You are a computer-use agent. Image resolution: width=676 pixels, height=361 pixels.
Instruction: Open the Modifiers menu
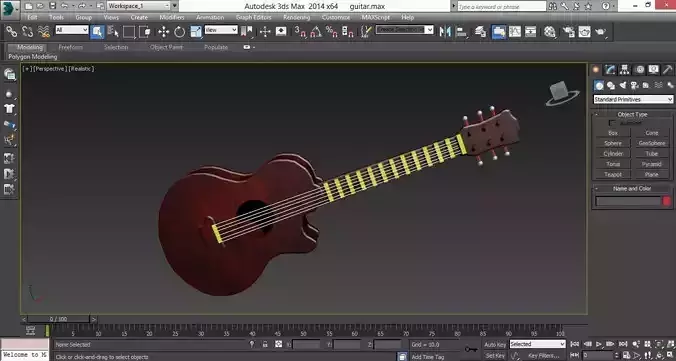[172, 17]
